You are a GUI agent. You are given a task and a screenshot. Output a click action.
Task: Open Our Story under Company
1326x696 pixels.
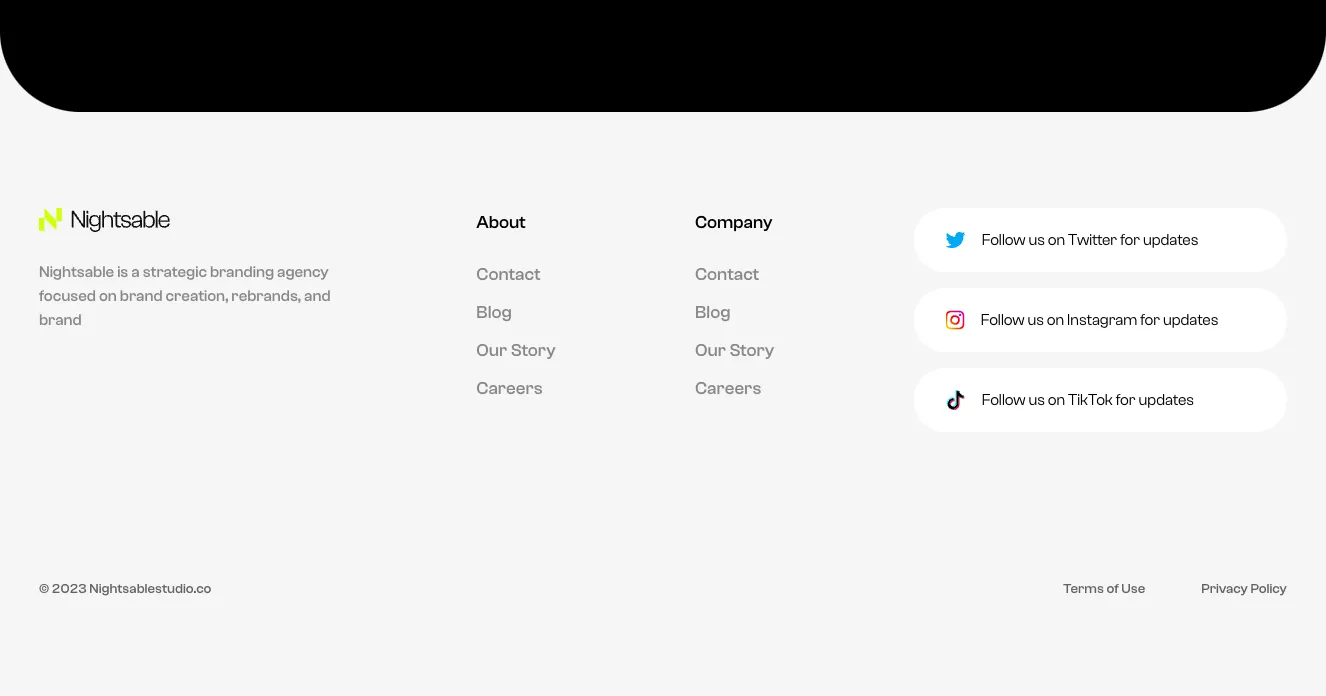(x=735, y=350)
